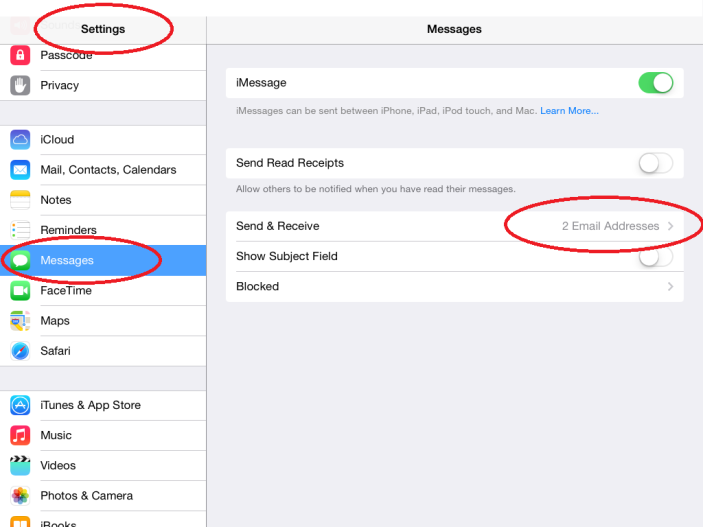The height and width of the screenshot is (527, 703).
Task: Select Messages in the settings sidebar
Action: click(x=67, y=261)
